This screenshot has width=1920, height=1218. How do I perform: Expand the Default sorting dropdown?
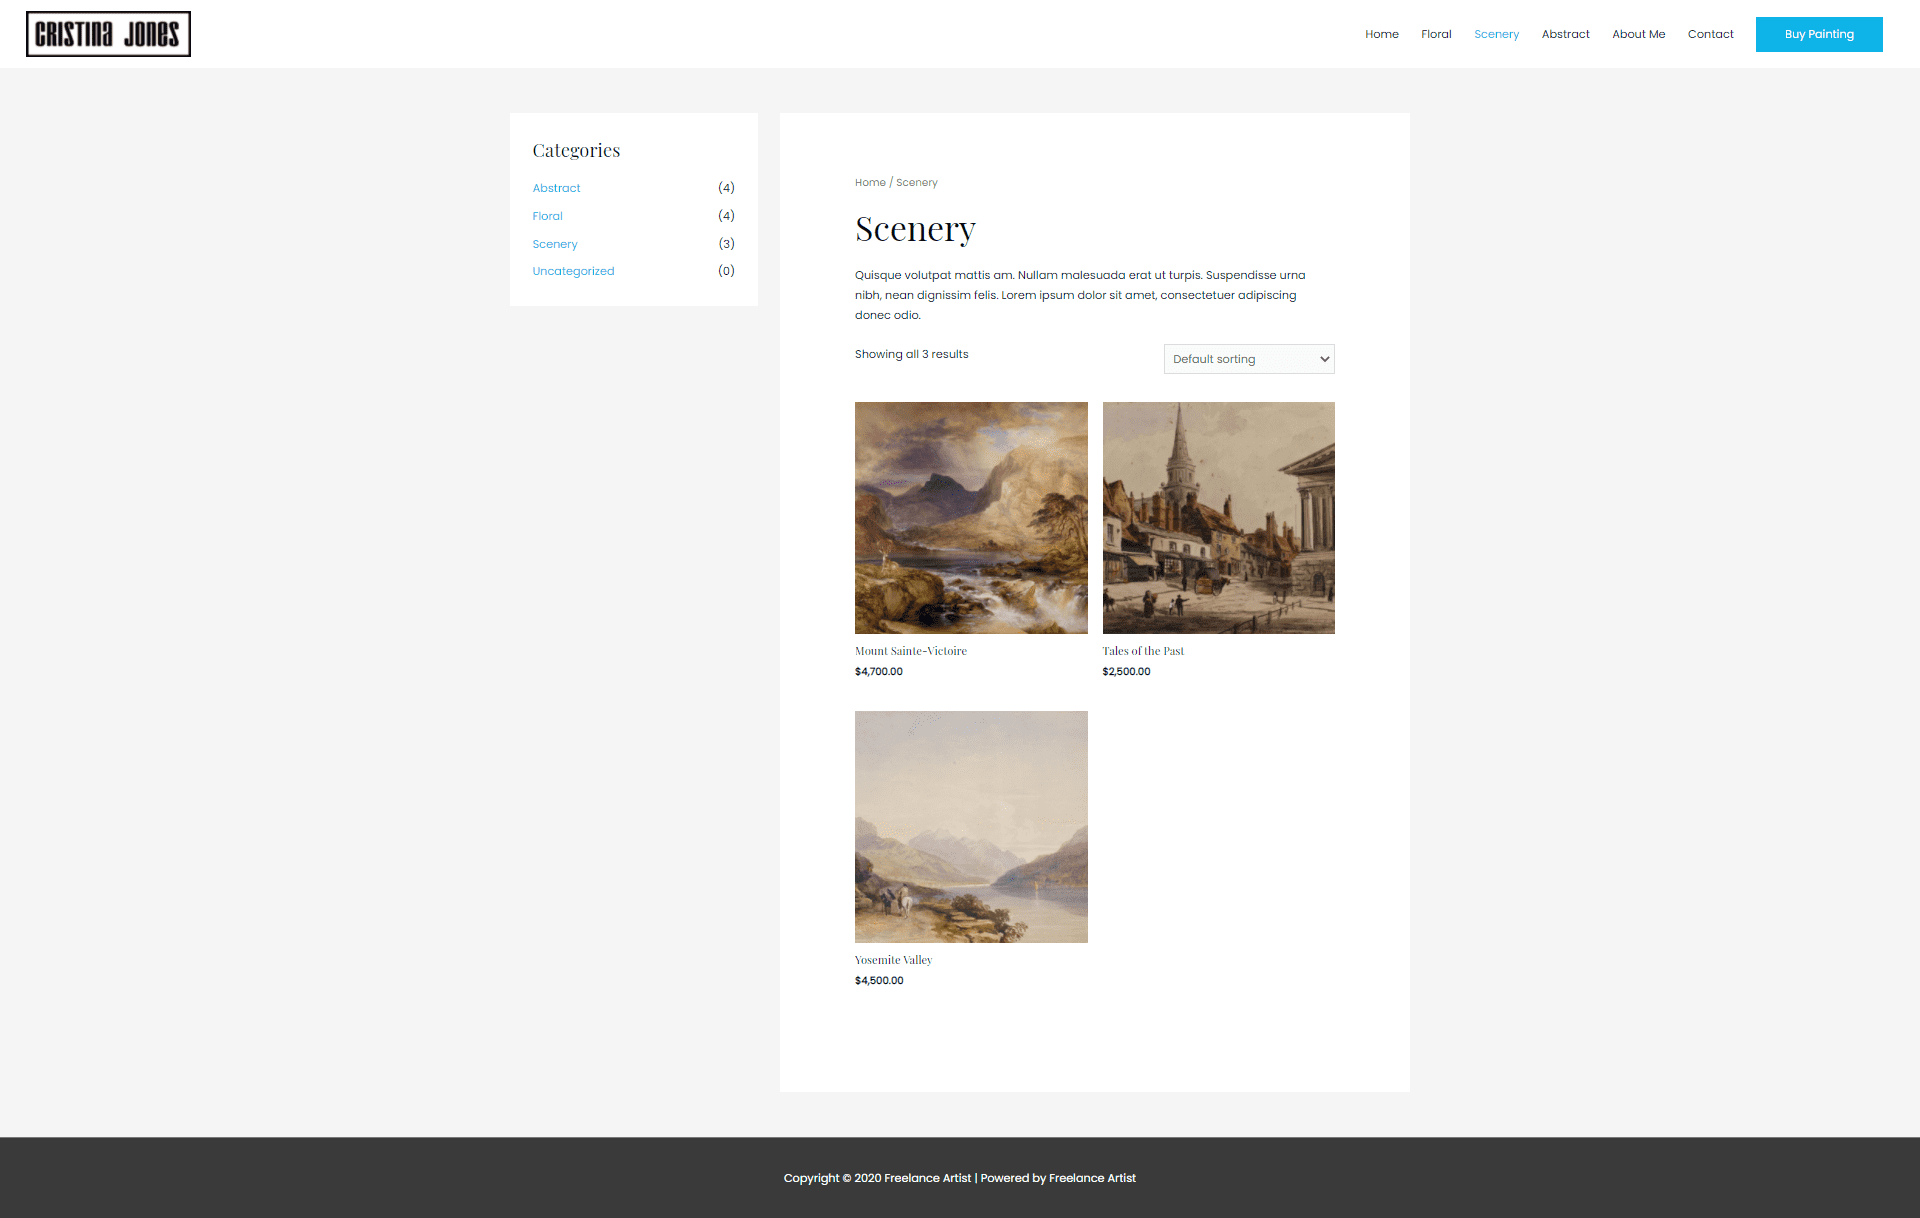click(1249, 359)
